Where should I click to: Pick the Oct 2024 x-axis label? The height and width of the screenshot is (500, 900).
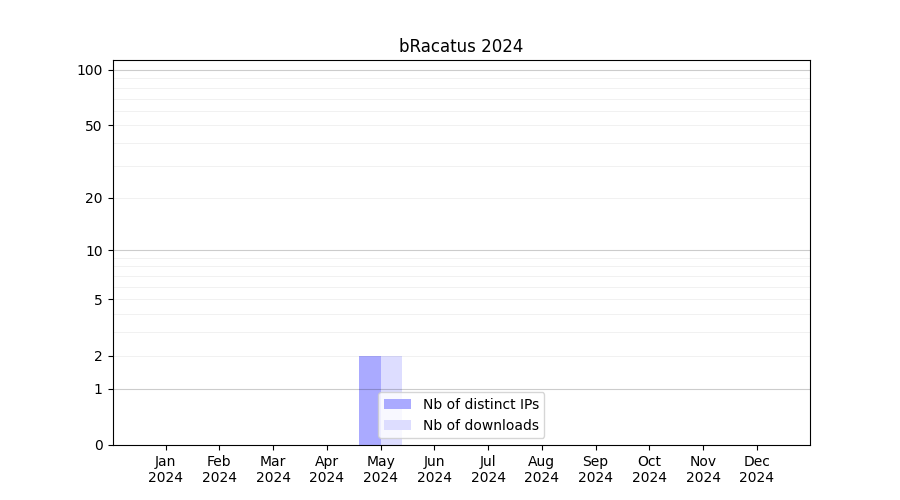[x=649, y=469]
